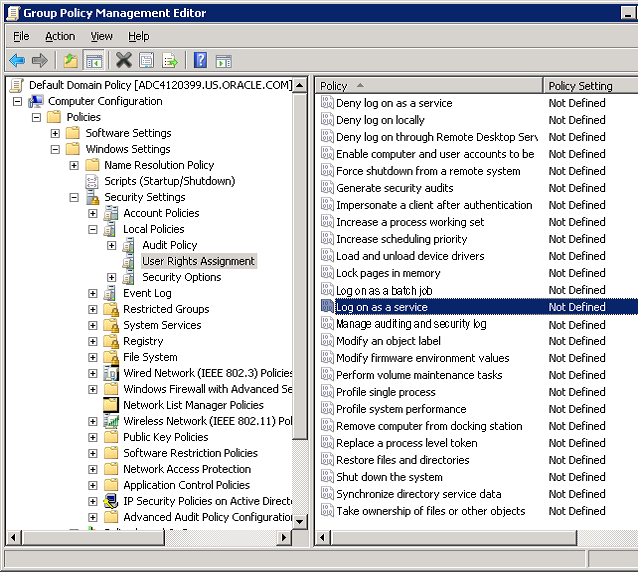The image size is (643, 573).
Task: Collapse the Security Settings tree node
Action: point(74,197)
